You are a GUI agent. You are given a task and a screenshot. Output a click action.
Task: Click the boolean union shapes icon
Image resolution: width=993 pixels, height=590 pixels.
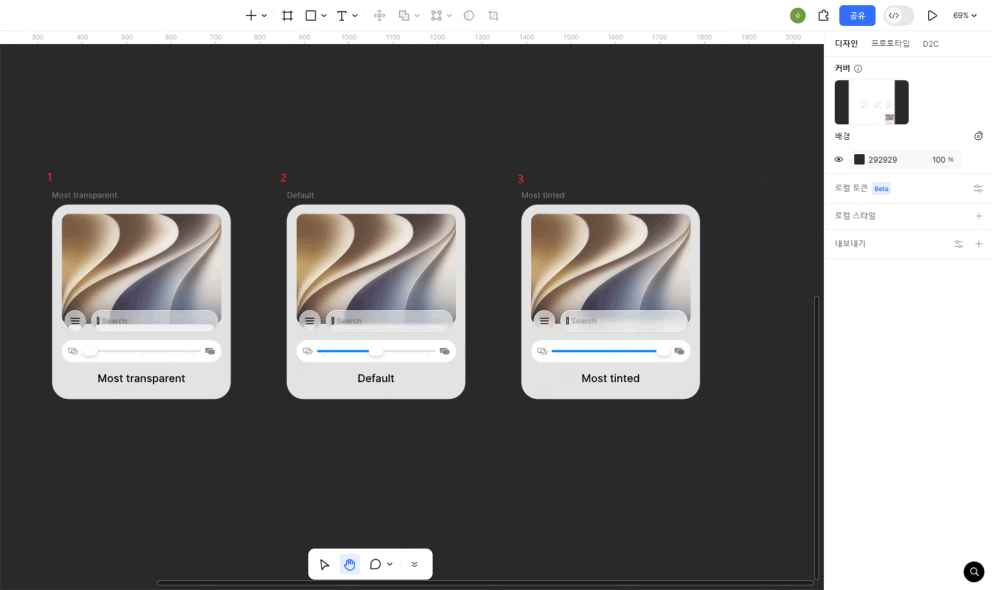click(403, 15)
